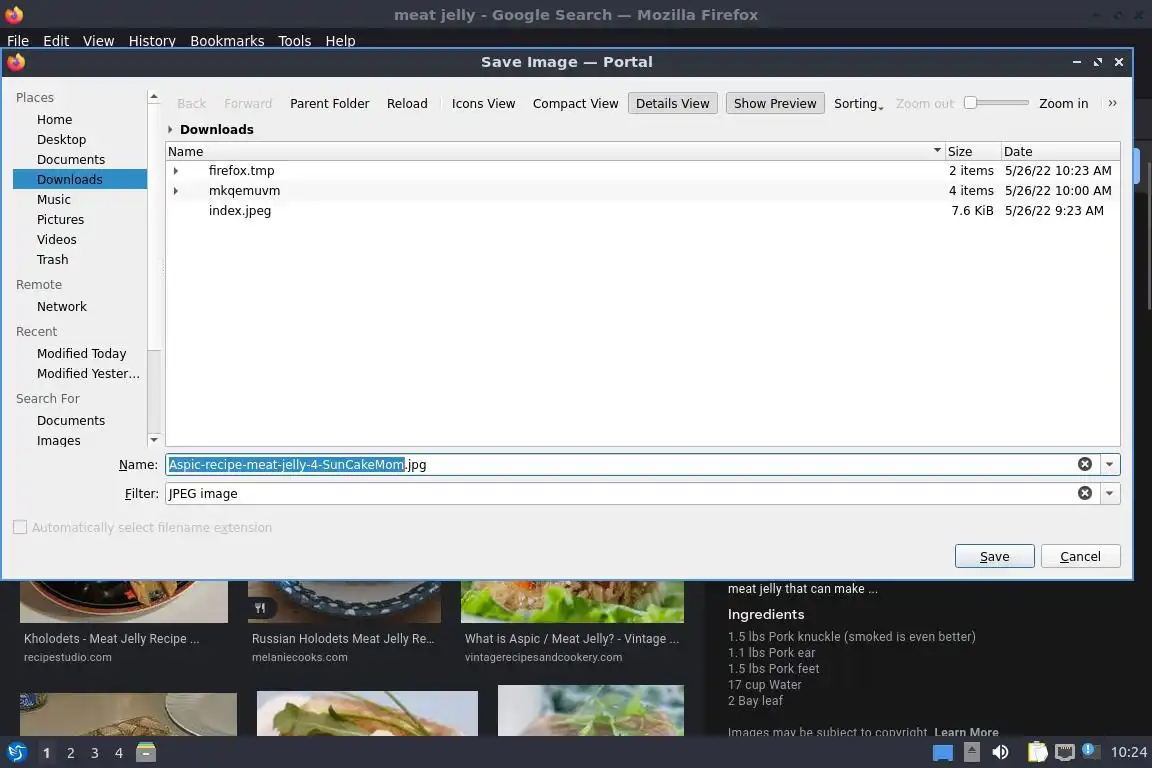The width and height of the screenshot is (1152, 768).
Task: Open the update notification tray icon
Action: click(1092, 751)
